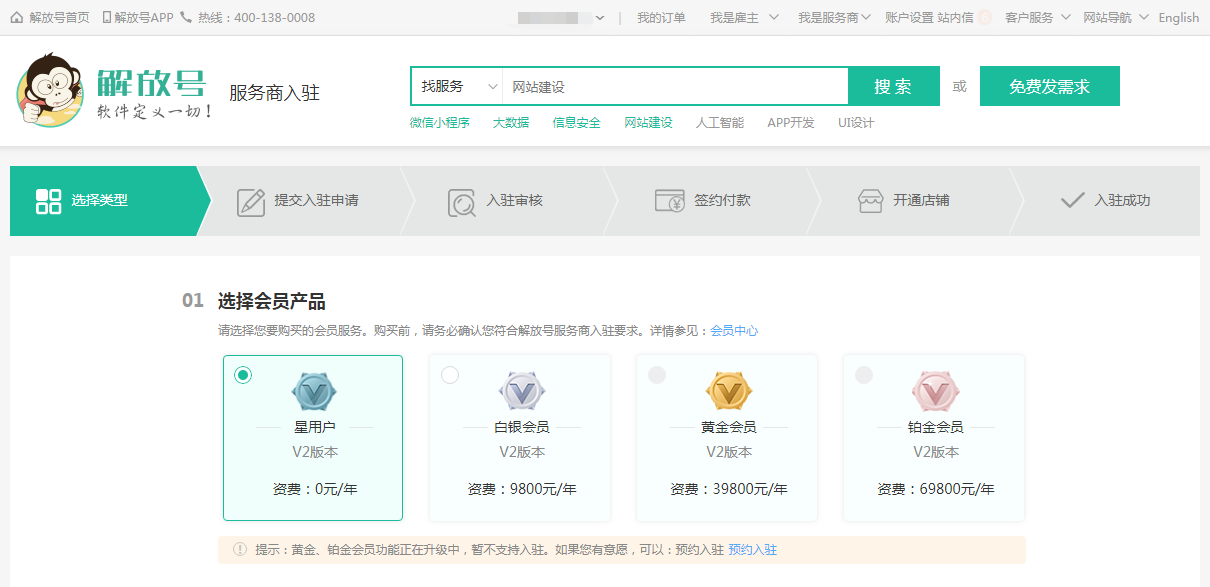
Task: Click the home icon beside 解放号首页
Action: click(x=17, y=18)
